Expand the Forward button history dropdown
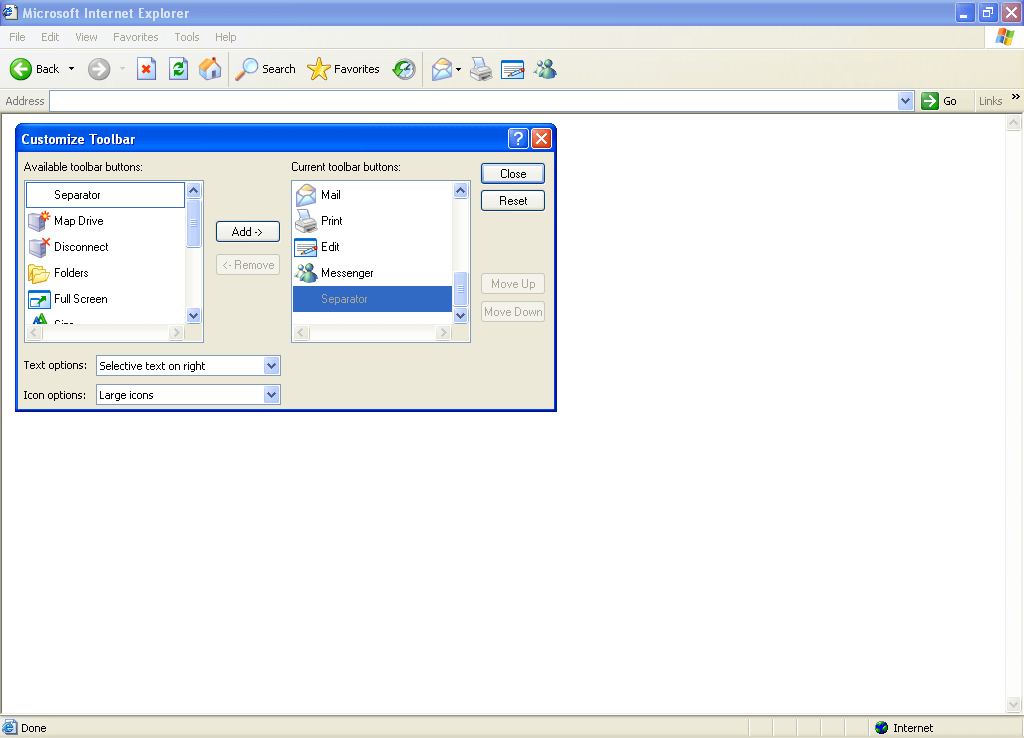 [122, 69]
